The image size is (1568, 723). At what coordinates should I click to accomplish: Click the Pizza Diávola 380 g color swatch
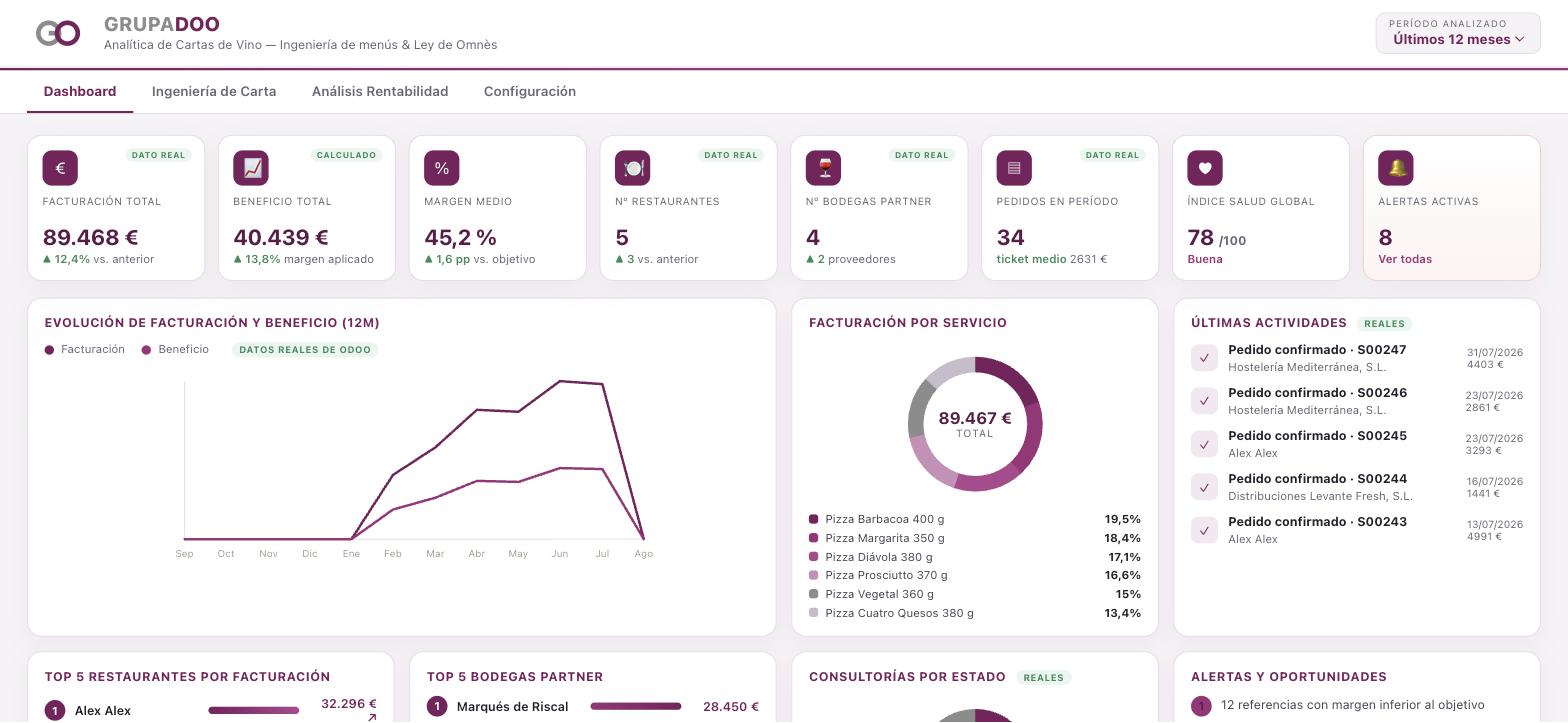(x=814, y=557)
